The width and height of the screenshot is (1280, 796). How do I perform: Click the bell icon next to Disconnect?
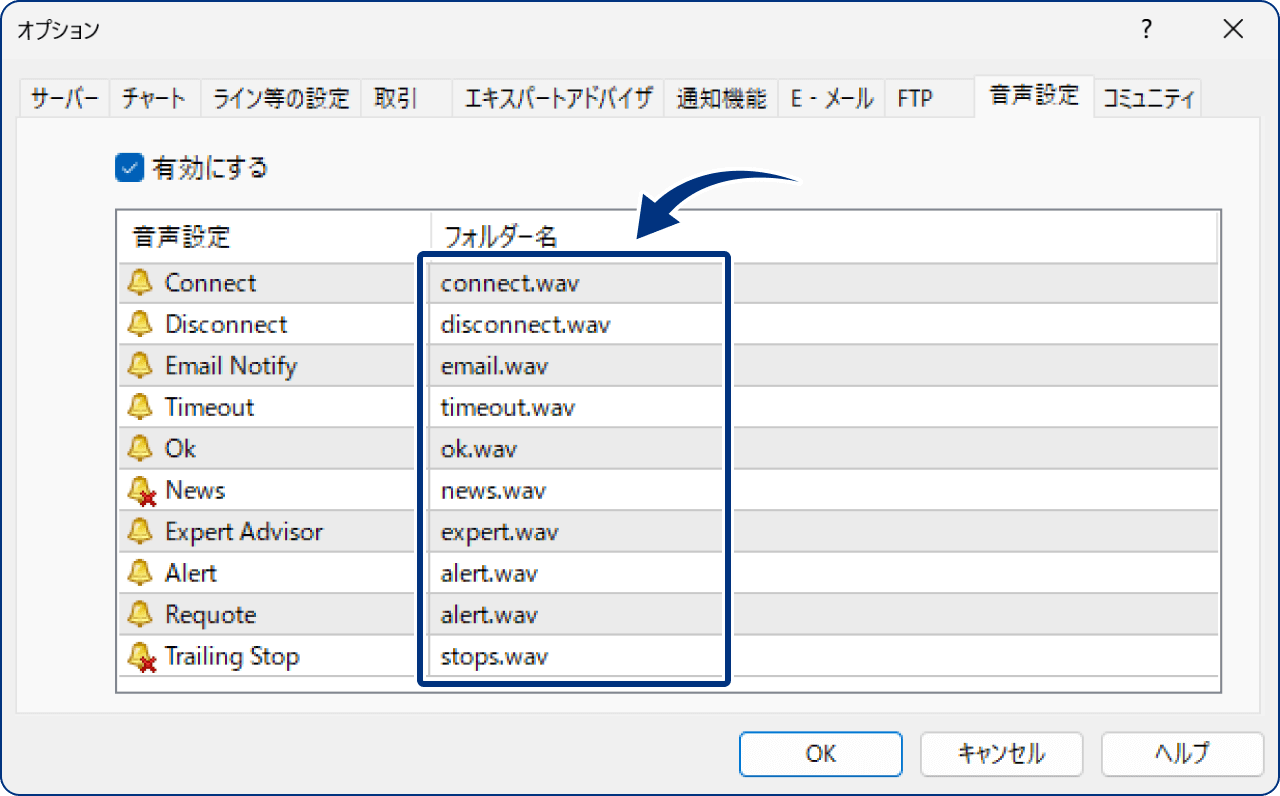point(140,324)
